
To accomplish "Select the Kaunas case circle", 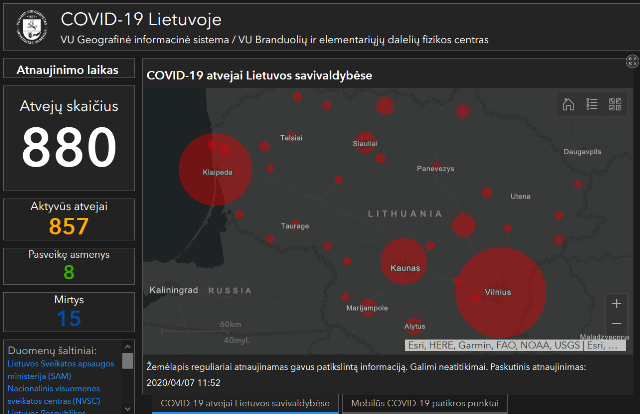I will (404, 261).
